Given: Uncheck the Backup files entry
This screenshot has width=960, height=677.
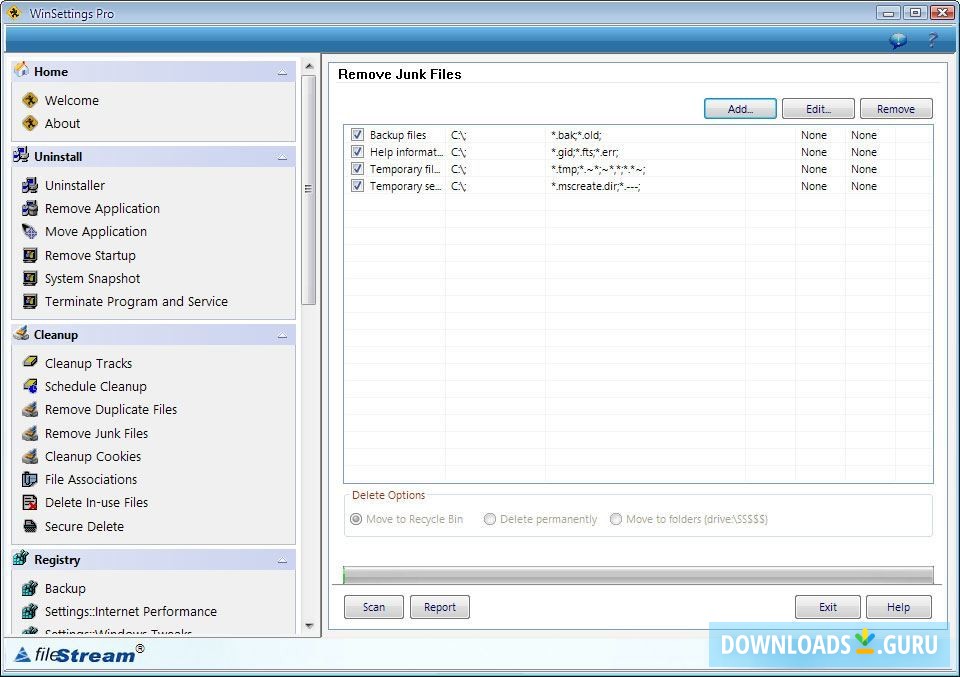Looking at the screenshot, I should pyautogui.click(x=357, y=134).
